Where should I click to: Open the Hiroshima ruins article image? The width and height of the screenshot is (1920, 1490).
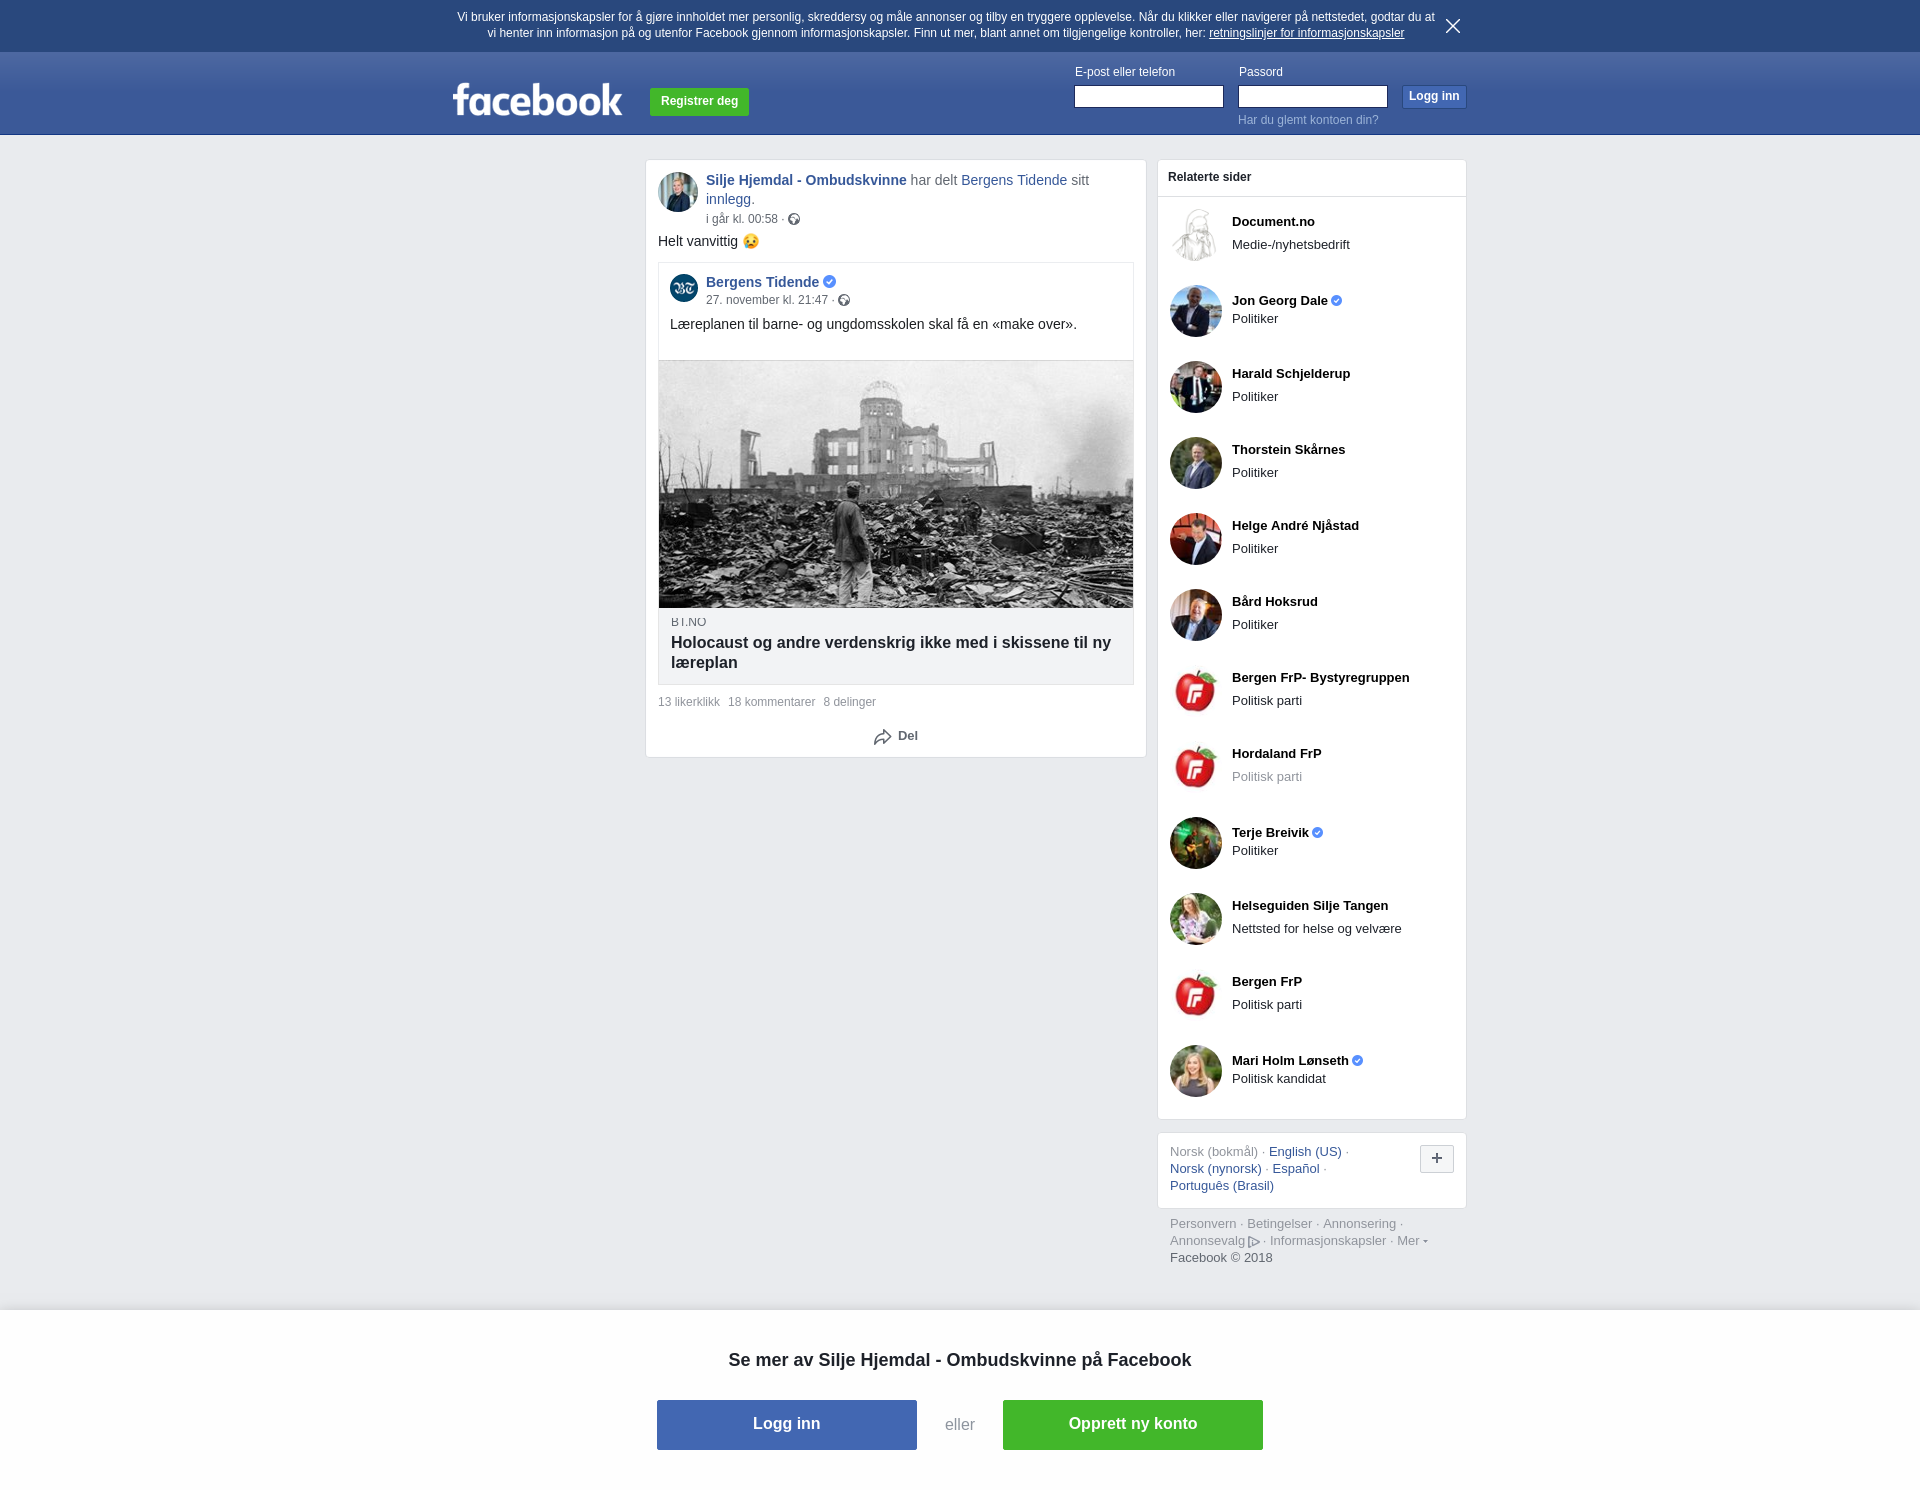click(896, 485)
